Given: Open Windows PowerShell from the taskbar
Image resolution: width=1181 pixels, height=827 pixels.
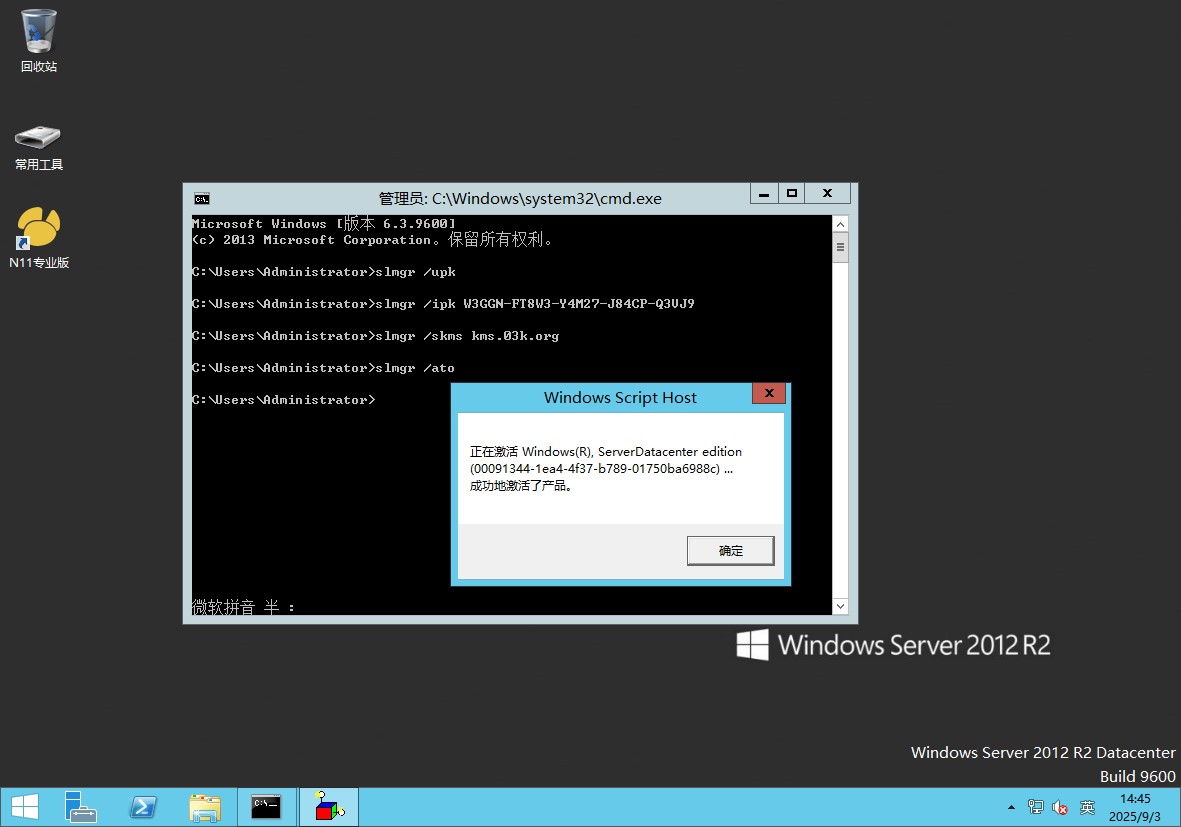Looking at the screenshot, I should 143,806.
